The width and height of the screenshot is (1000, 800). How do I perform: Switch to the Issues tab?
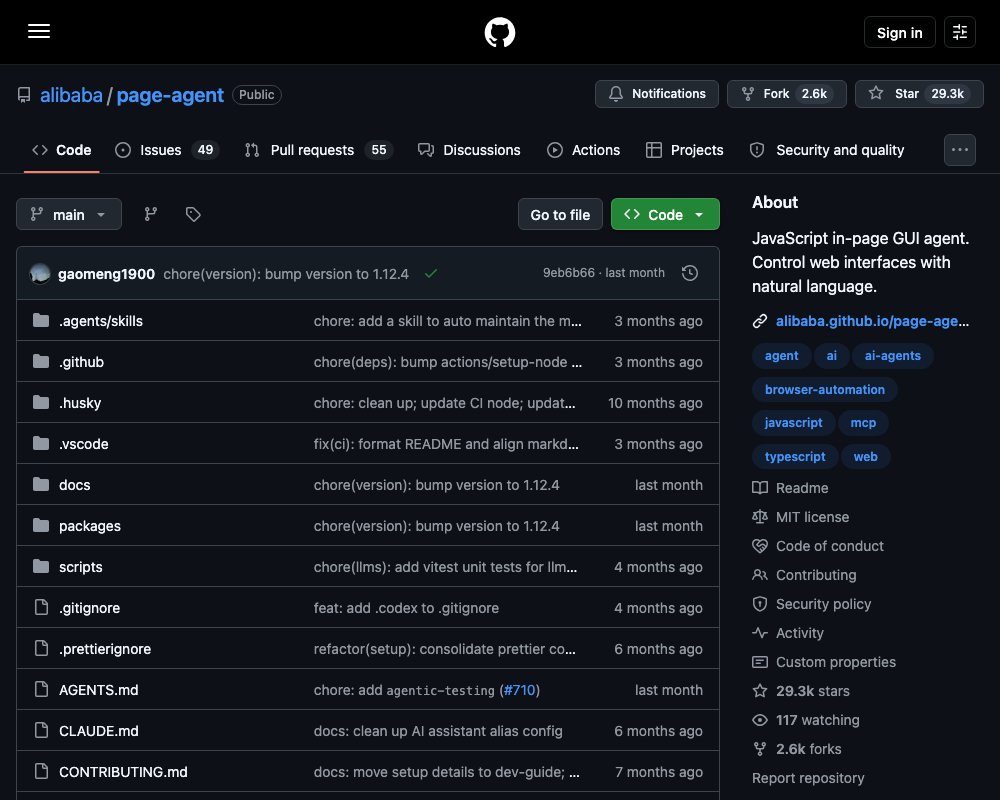(x=167, y=150)
